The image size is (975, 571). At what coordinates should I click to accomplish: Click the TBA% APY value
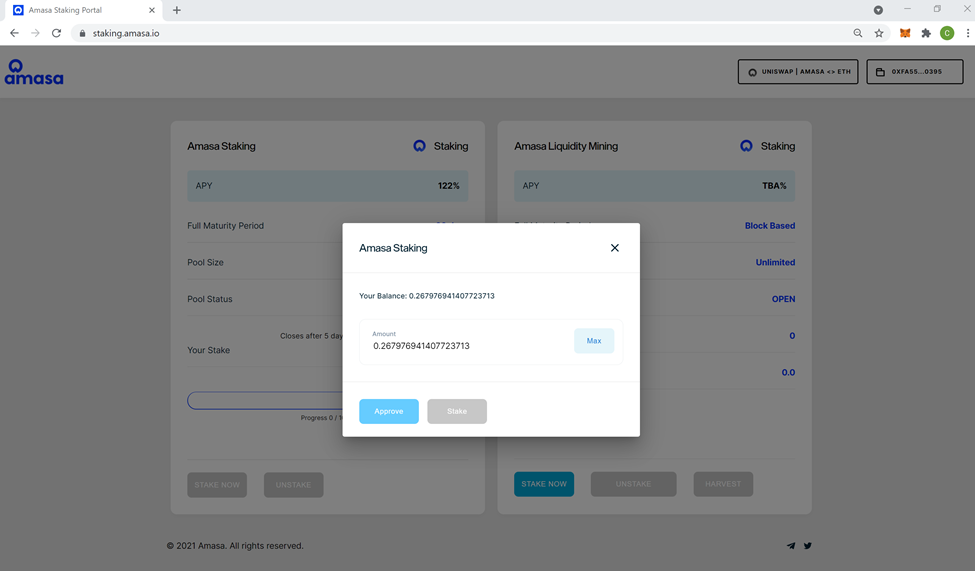774,186
